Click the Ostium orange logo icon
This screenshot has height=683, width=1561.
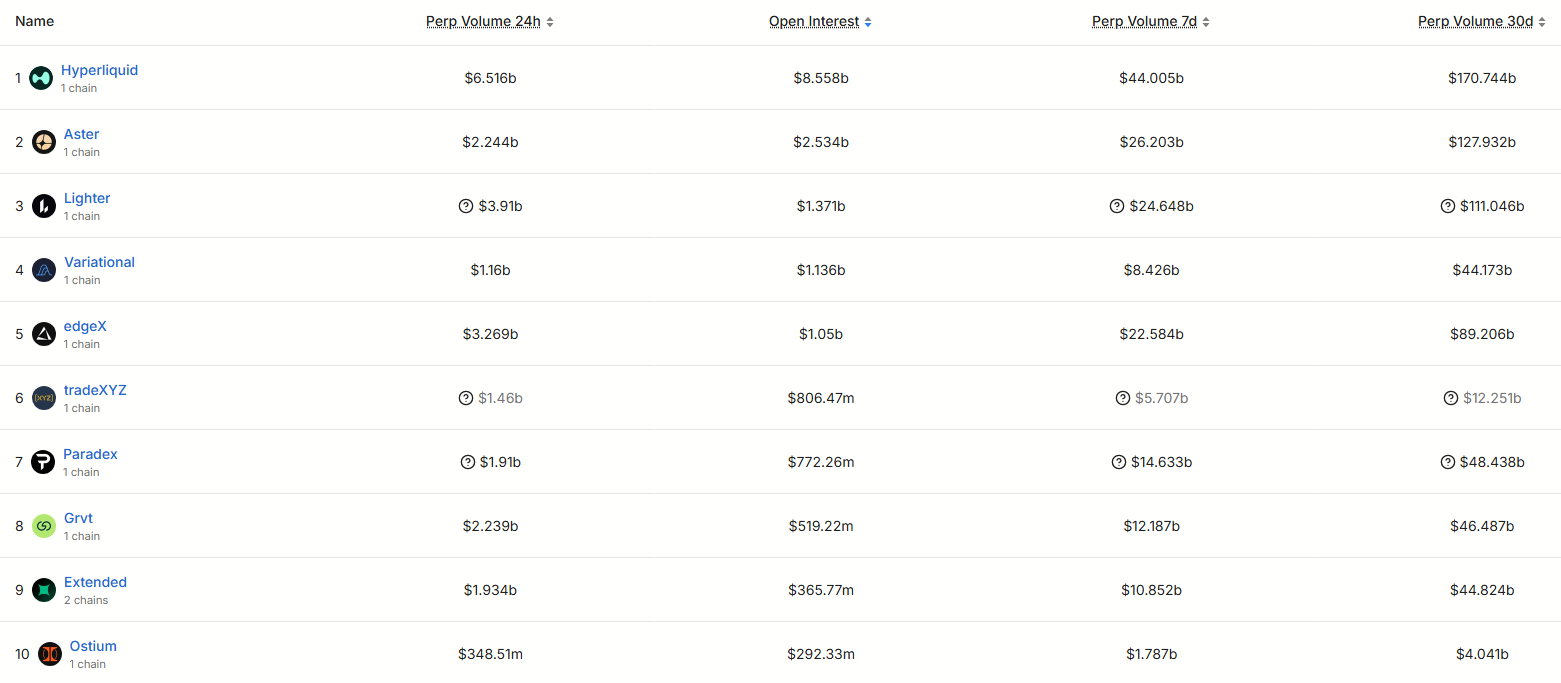(x=50, y=654)
